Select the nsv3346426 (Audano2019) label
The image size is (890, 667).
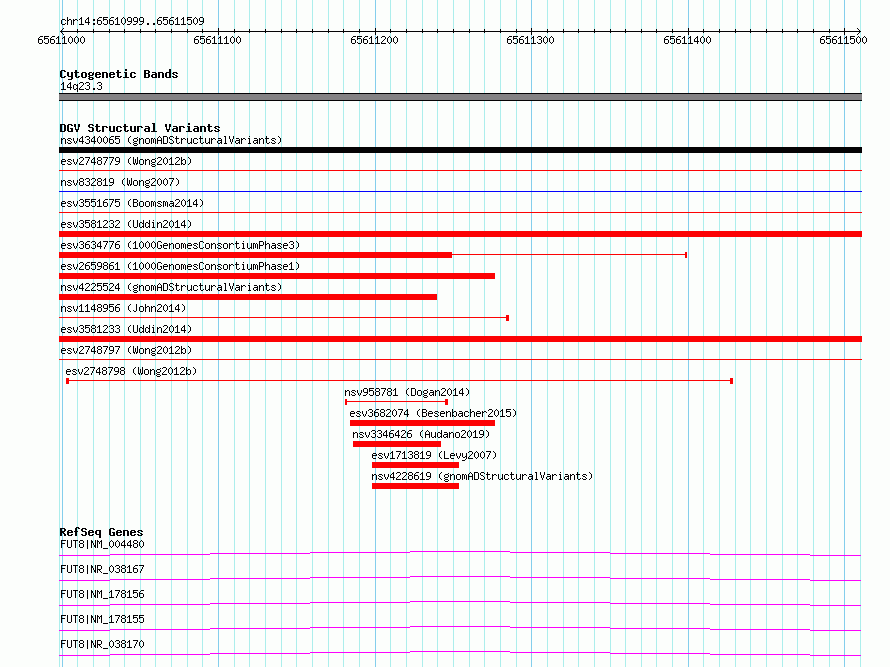421,434
